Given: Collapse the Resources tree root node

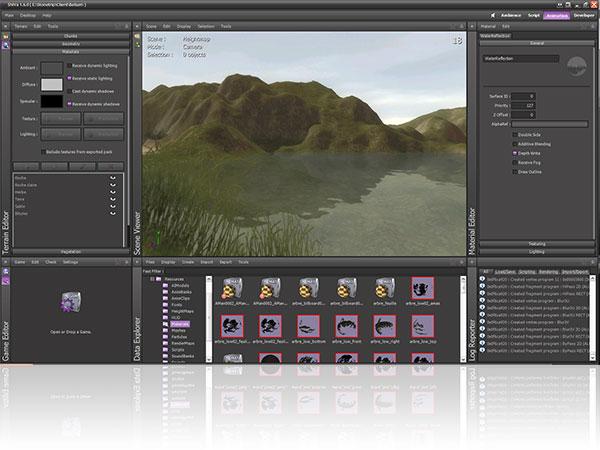Looking at the screenshot, I should 152,279.
